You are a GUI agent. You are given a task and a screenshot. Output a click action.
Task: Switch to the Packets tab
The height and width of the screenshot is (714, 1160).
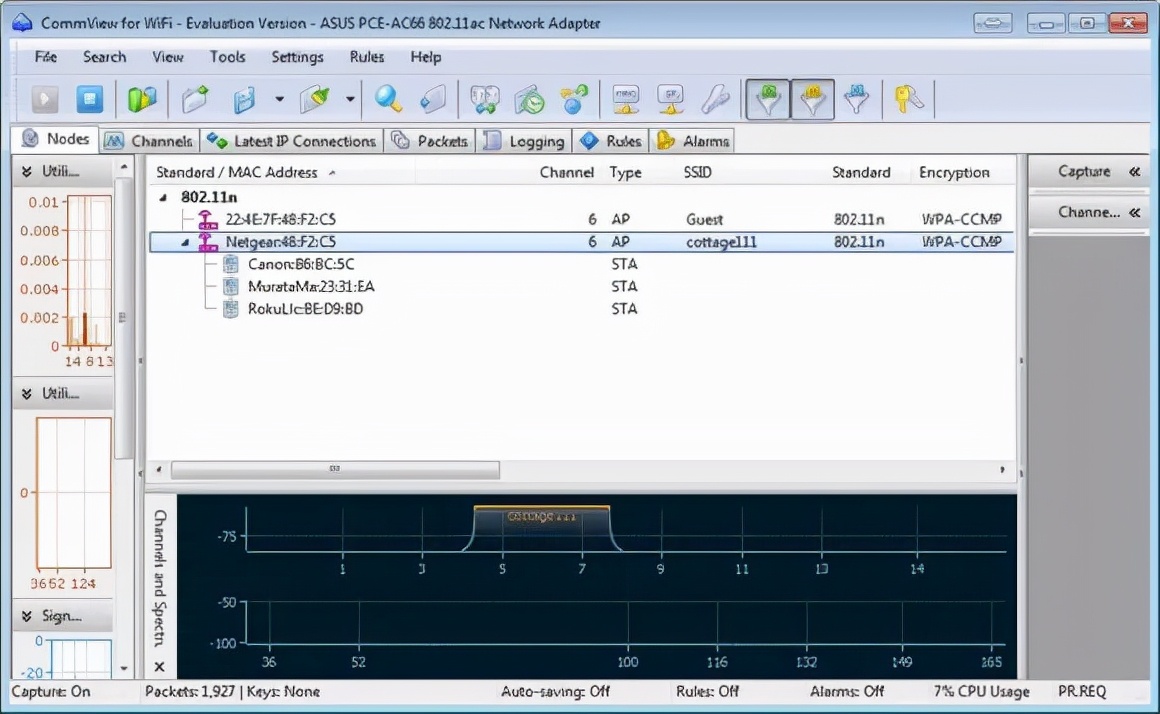click(432, 141)
